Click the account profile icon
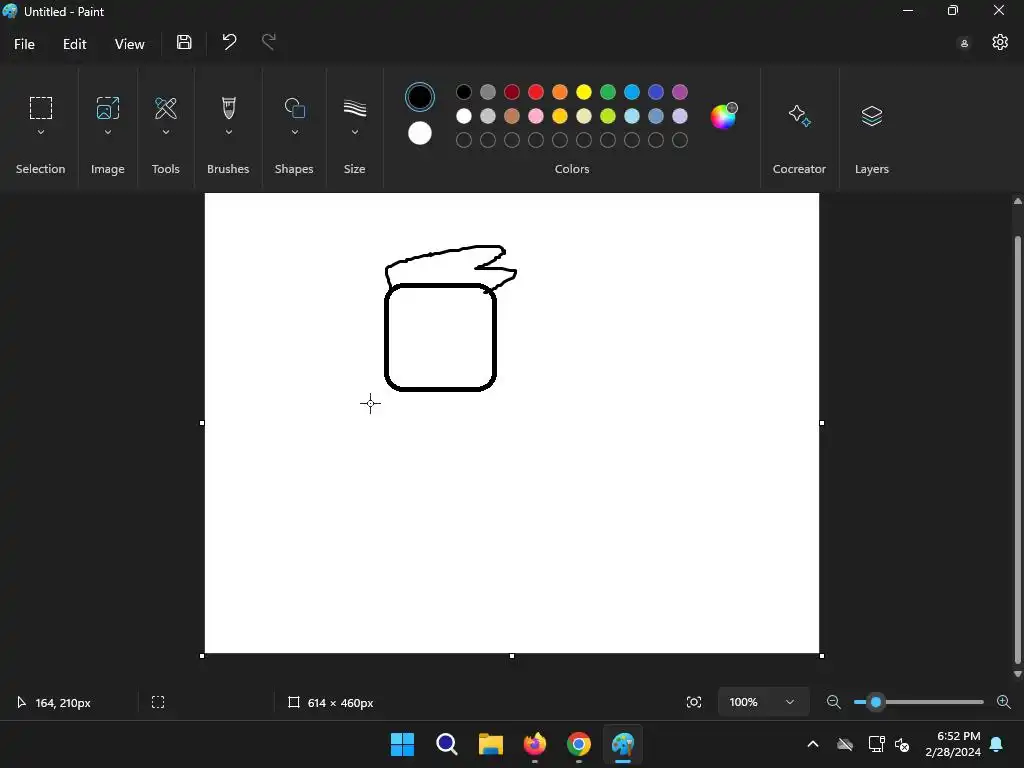 pos(964,44)
